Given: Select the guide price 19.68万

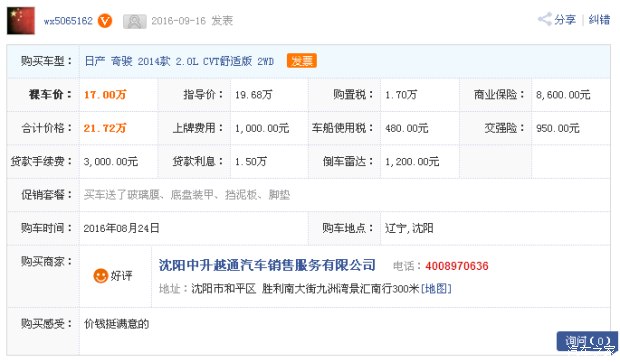Looking at the screenshot, I should coord(253,95).
